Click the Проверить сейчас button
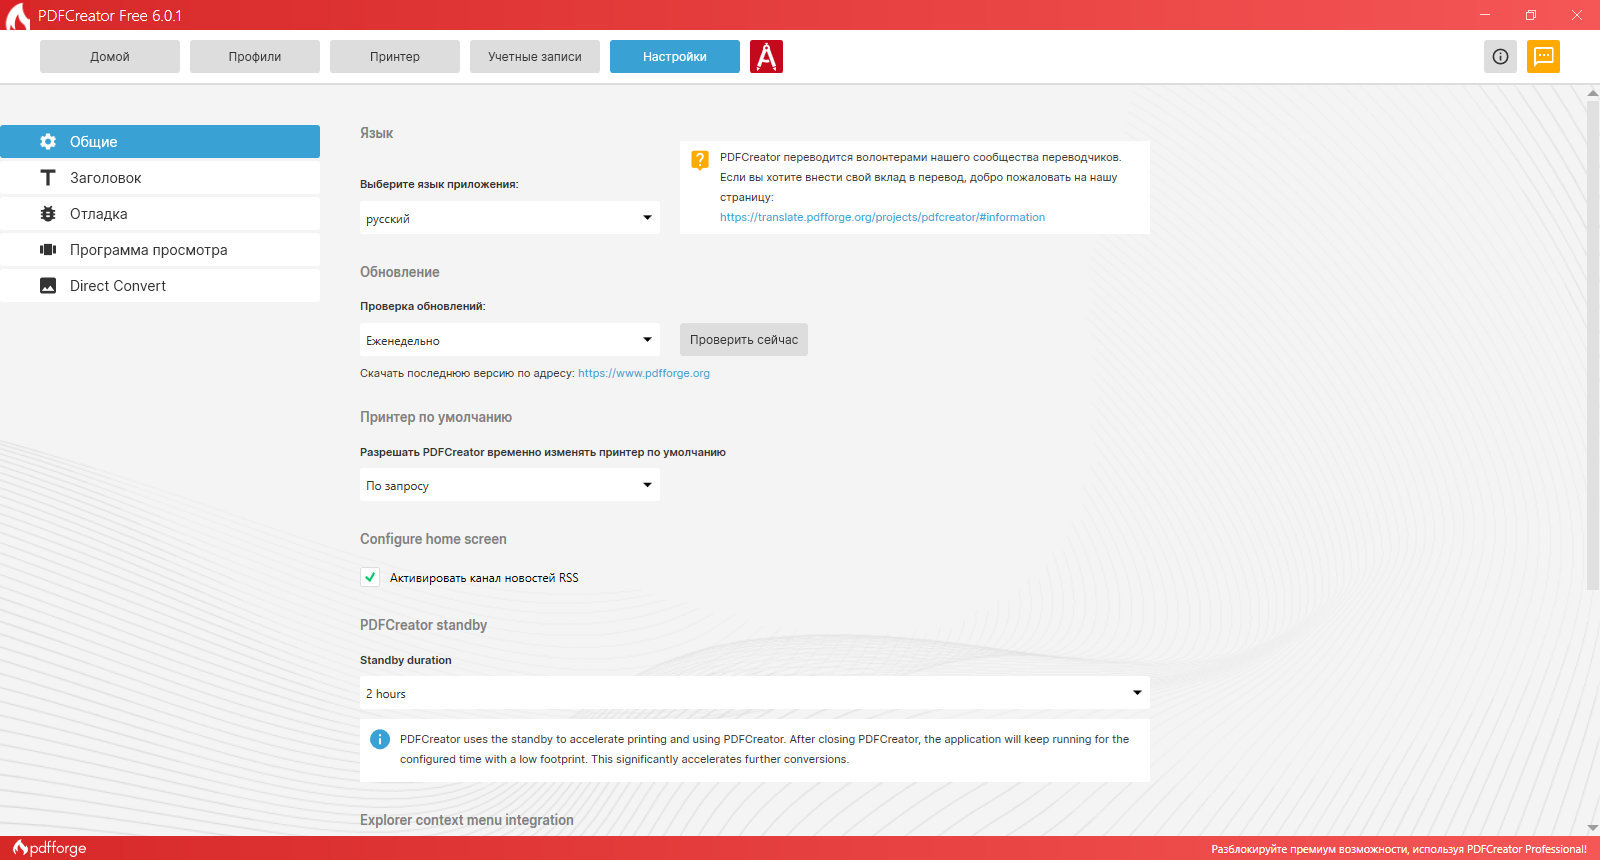The height and width of the screenshot is (860, 1600). point(744,340)
